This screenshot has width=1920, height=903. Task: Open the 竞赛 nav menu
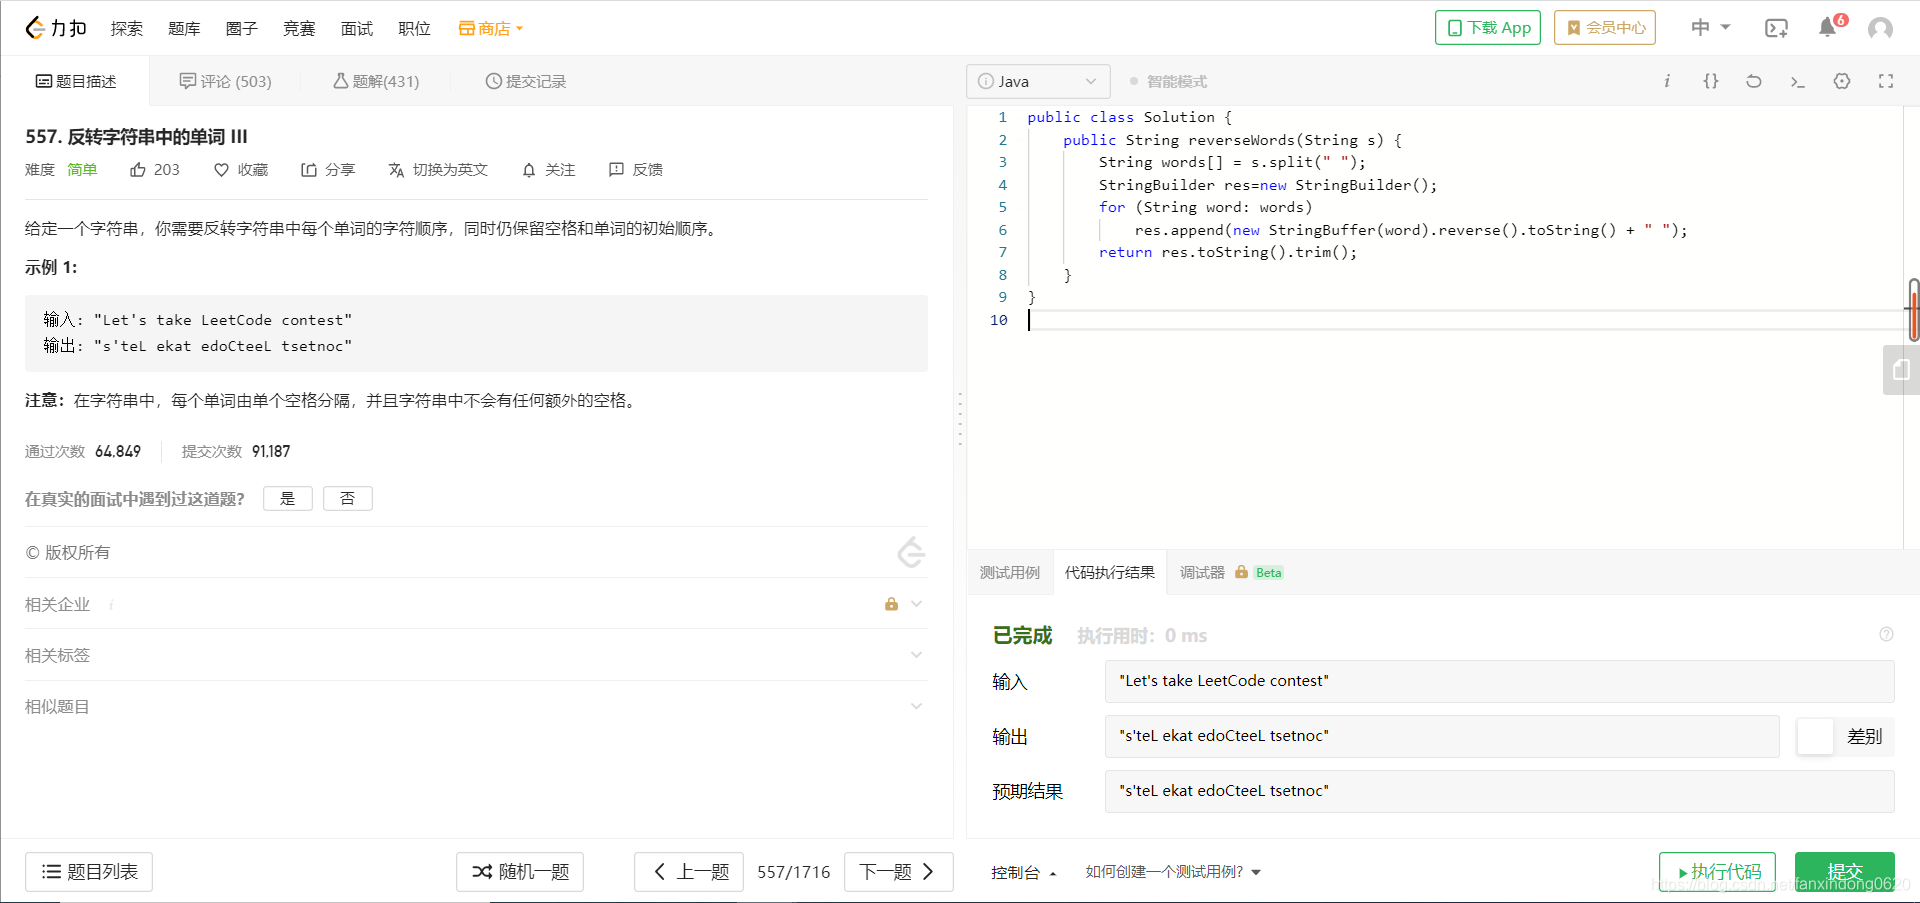299,28
